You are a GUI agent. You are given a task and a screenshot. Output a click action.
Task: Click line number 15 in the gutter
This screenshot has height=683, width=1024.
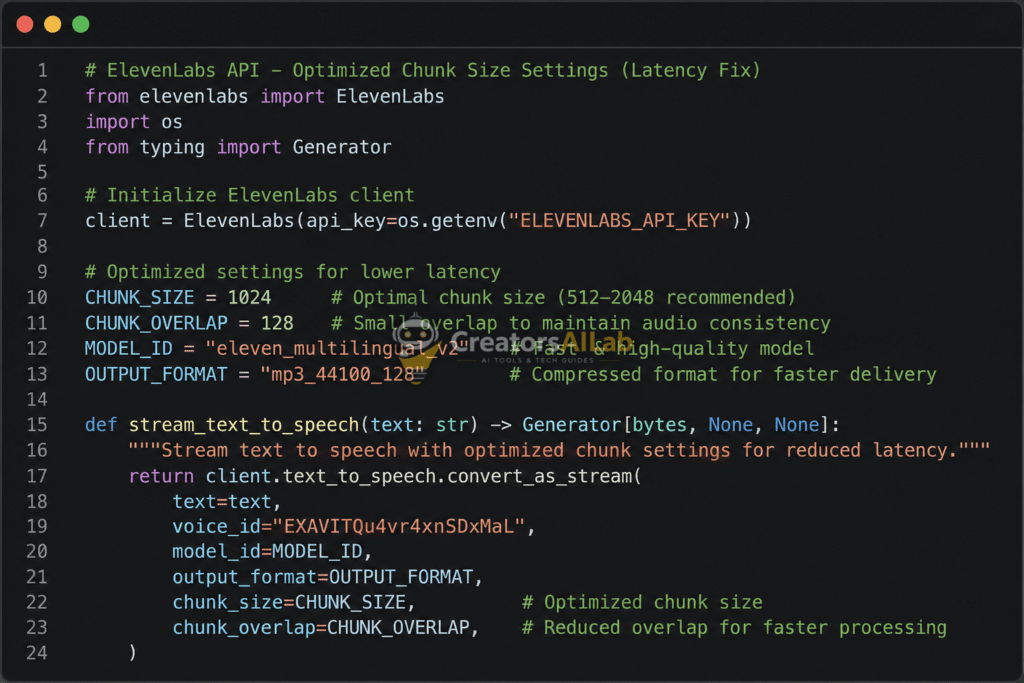tap(37, 425)
